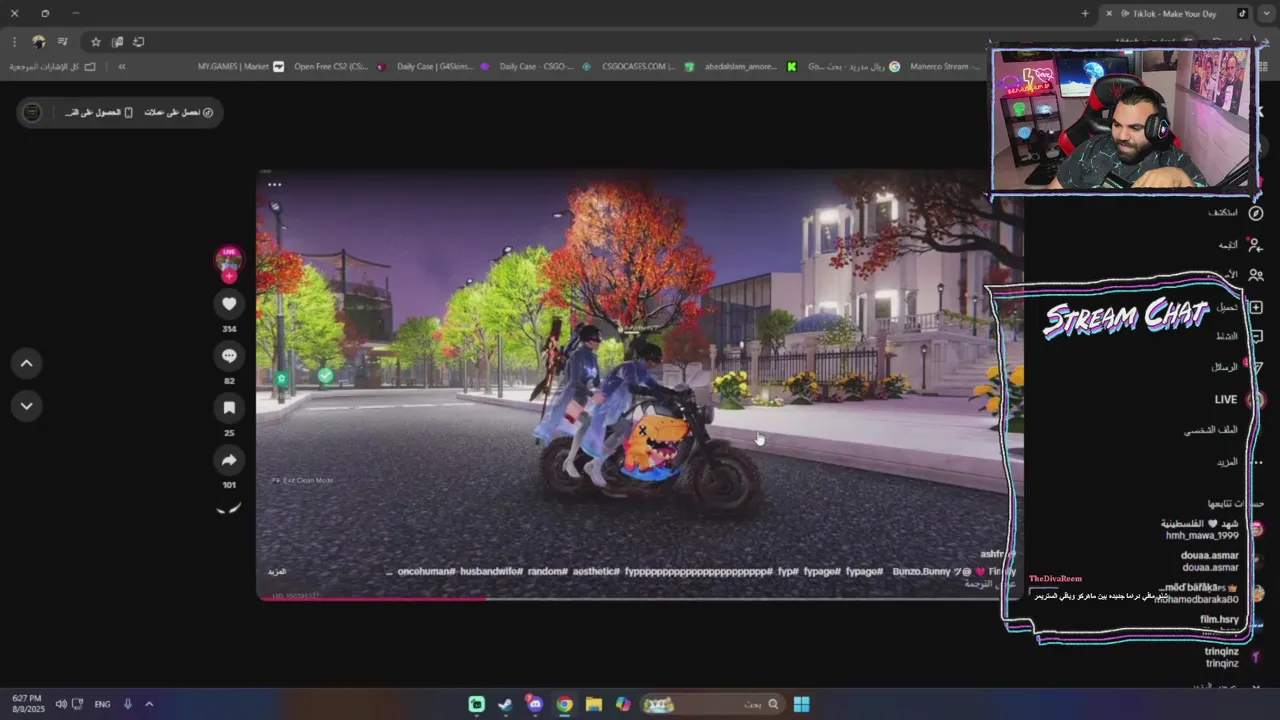Switch ENG input language in tray
Screen dimensions: 1280x720
(x=102, y=704)
